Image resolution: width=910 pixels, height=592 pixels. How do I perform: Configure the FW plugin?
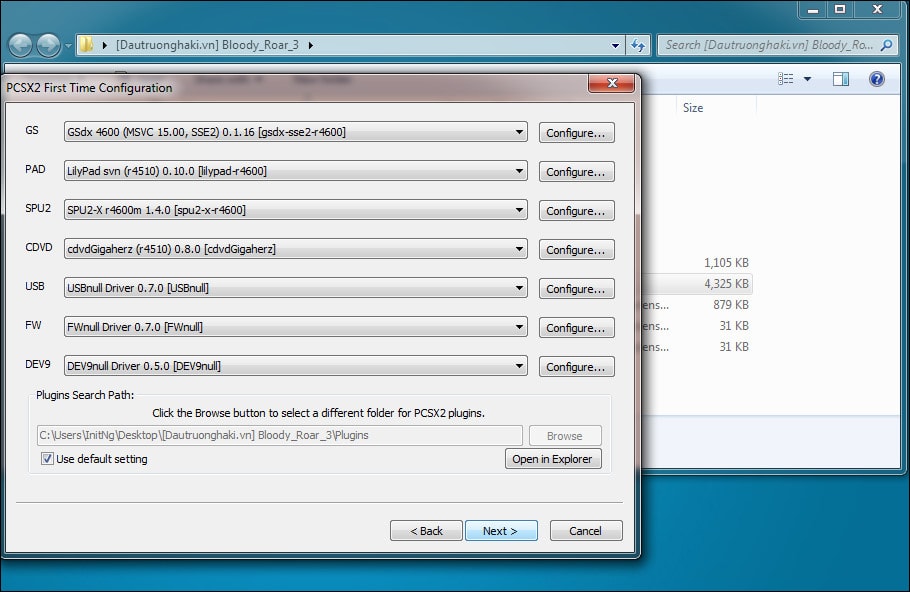tap(576, 327)
